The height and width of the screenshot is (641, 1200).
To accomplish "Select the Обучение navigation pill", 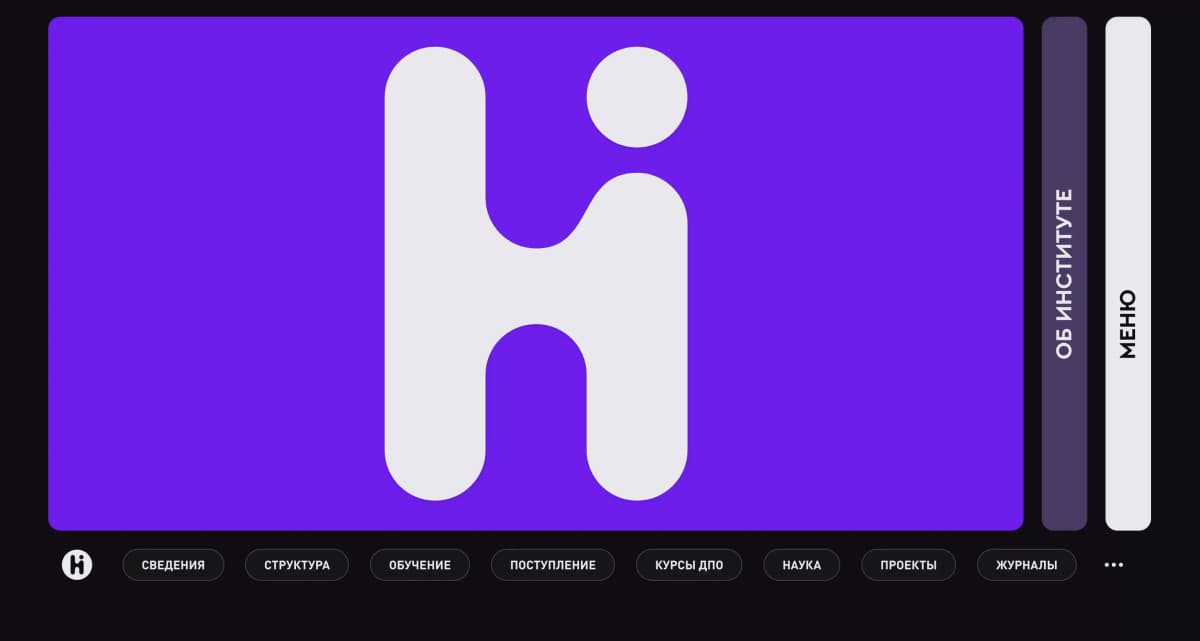I will tap(419, 565).
